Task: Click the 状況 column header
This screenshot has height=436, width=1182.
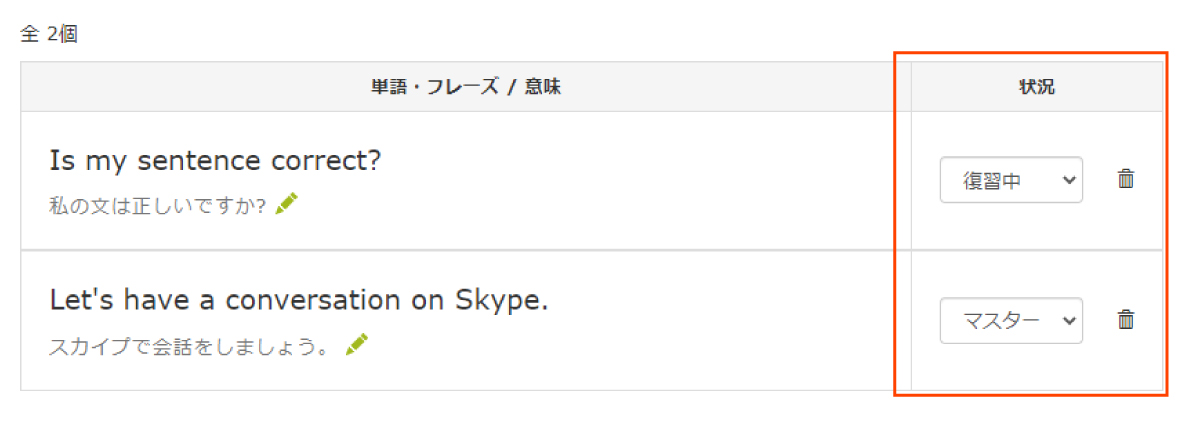Action: [x=1037, y=88]
